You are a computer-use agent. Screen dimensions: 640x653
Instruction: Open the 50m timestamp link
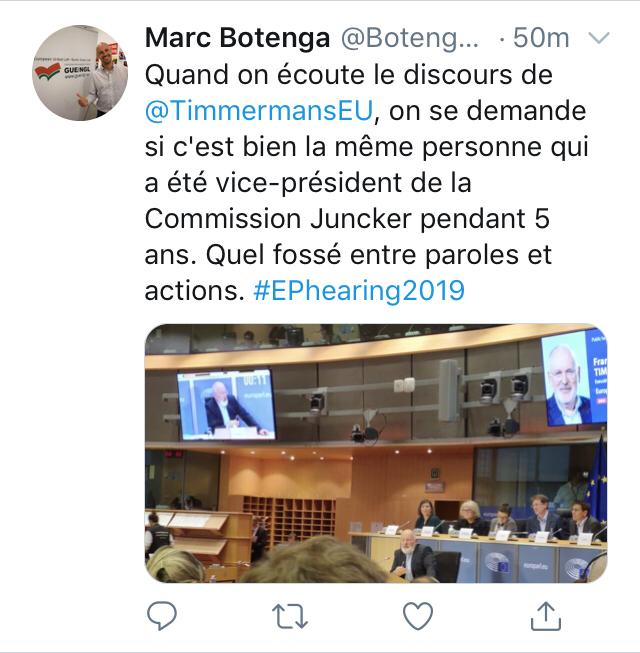540,38
